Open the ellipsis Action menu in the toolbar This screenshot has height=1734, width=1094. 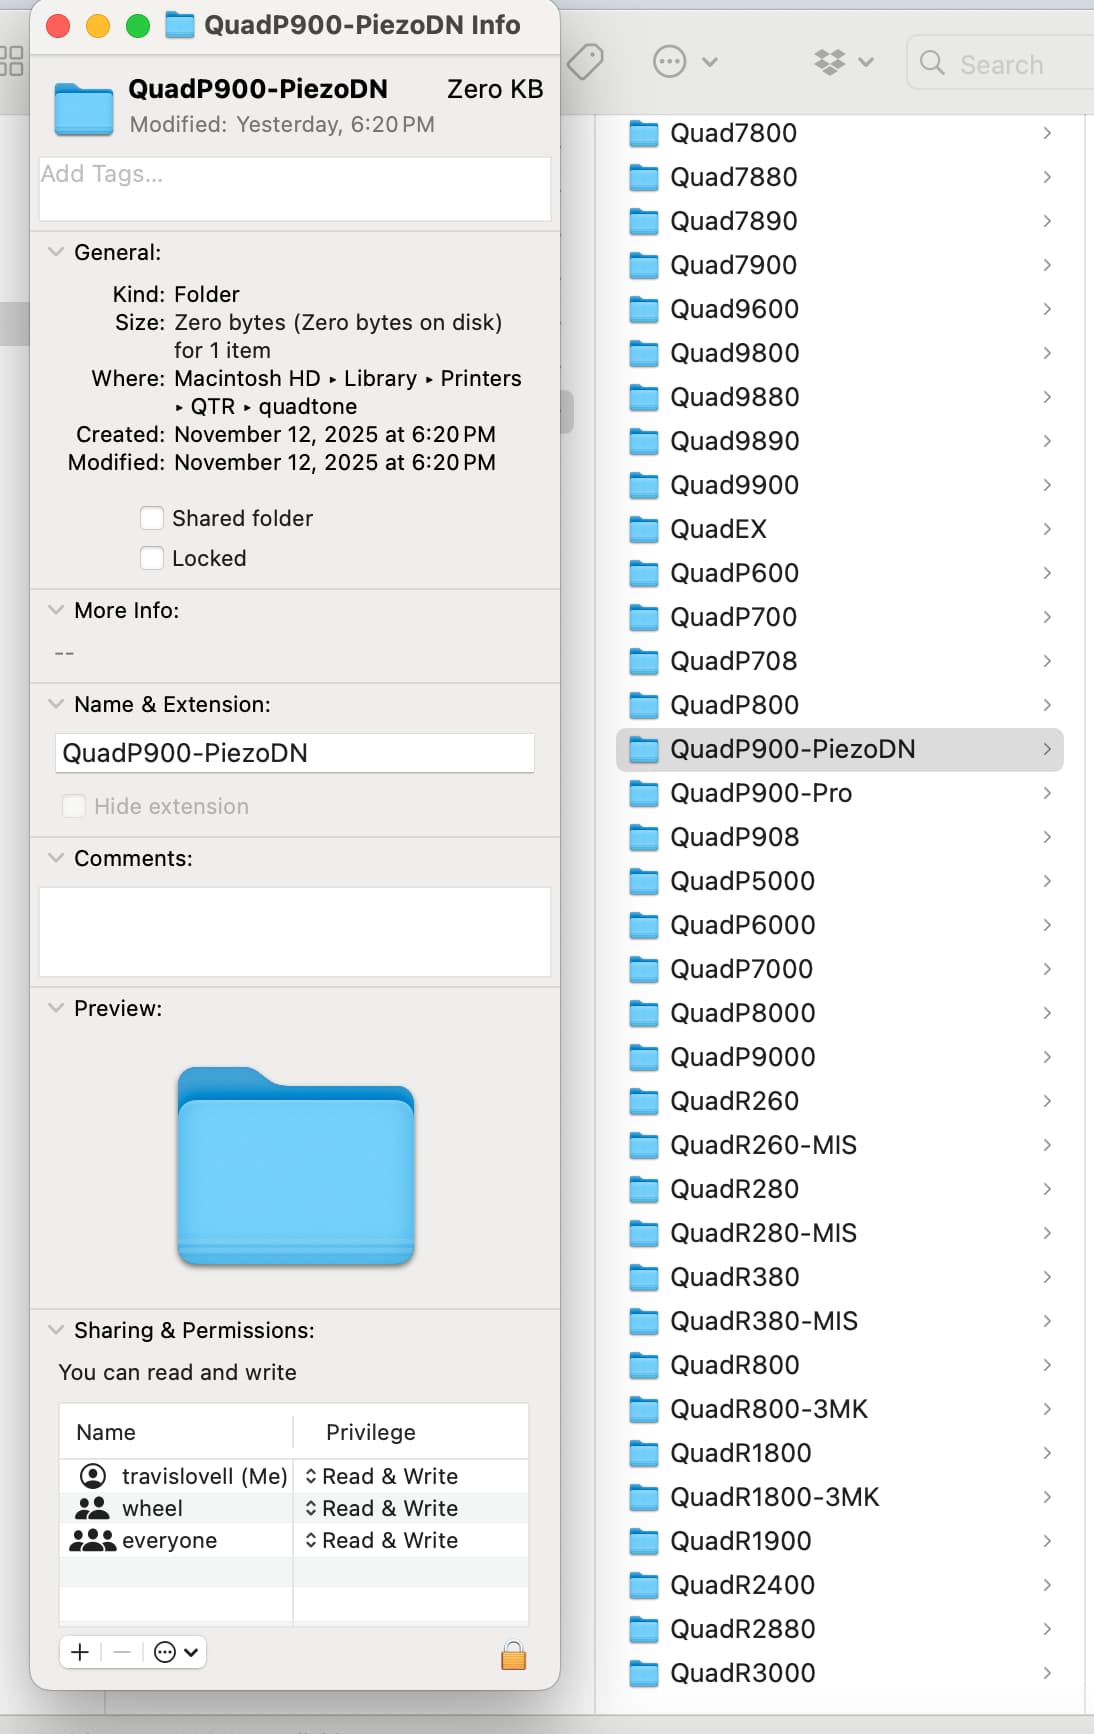684,62
